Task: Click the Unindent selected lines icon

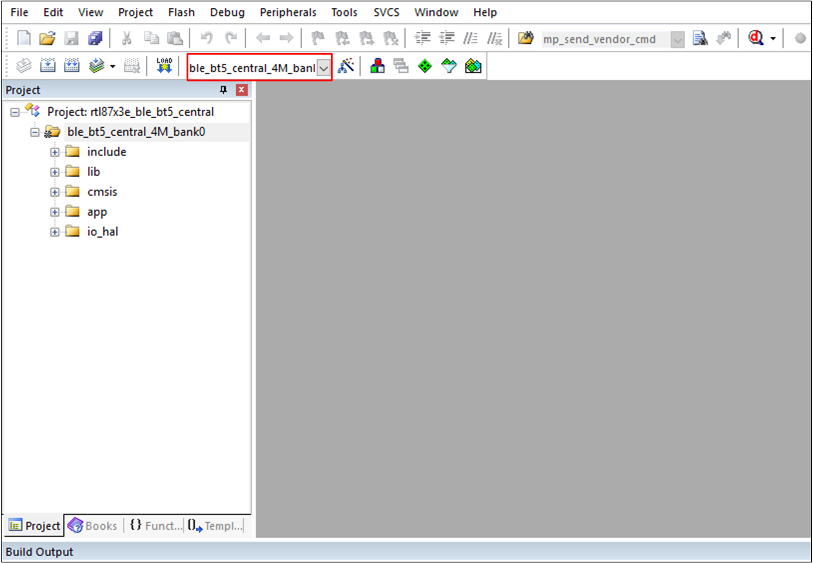Action: click(446, 38)
